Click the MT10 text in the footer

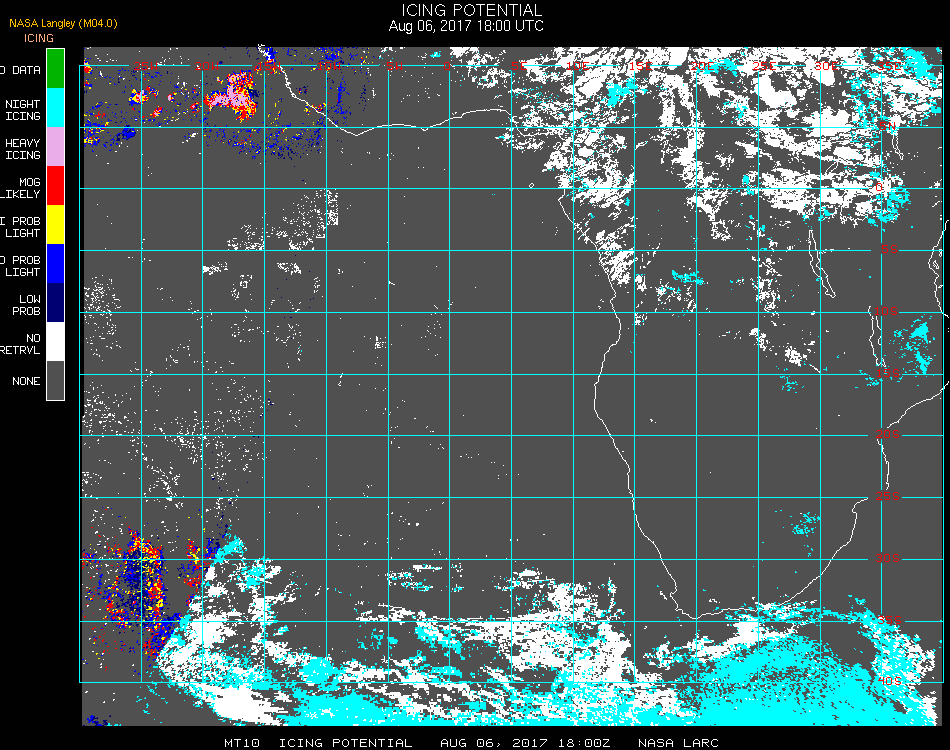coord(242,743)
